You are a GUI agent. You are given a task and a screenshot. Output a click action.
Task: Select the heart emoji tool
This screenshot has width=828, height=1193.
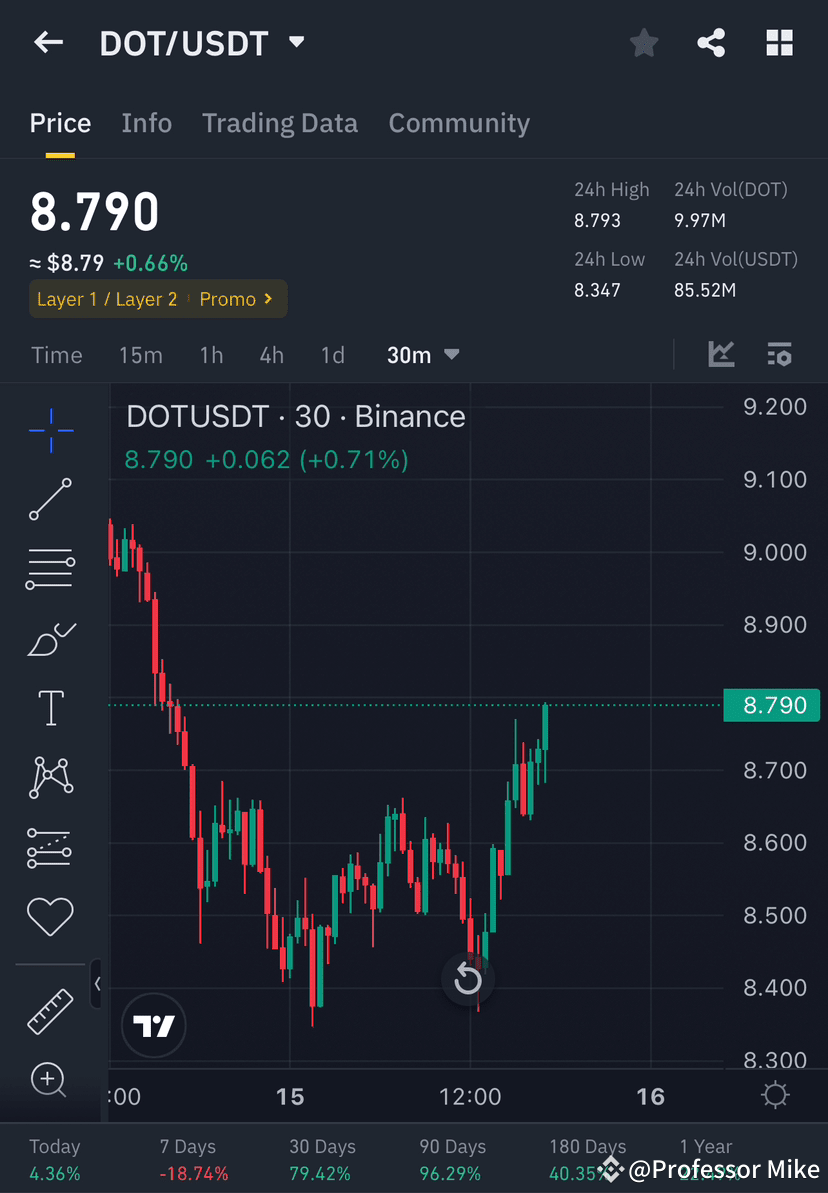(50, 916)
